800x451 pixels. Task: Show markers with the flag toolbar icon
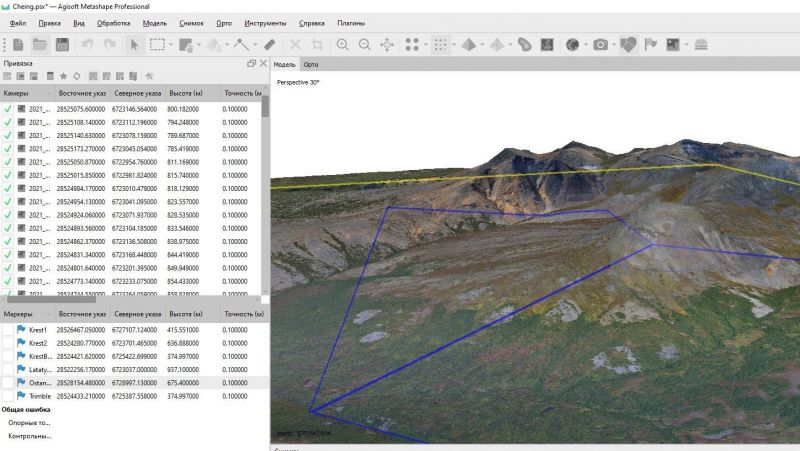(x=651, y=44)
